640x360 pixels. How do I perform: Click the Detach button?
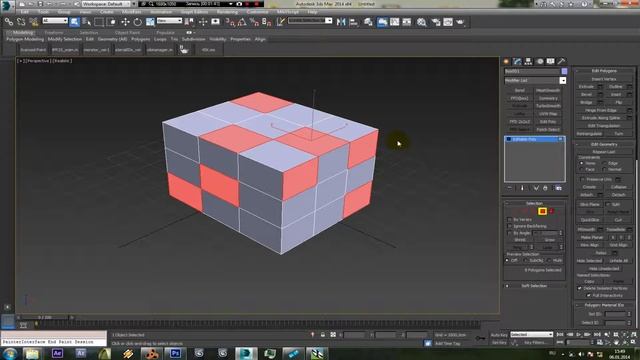tap(618, 195)
